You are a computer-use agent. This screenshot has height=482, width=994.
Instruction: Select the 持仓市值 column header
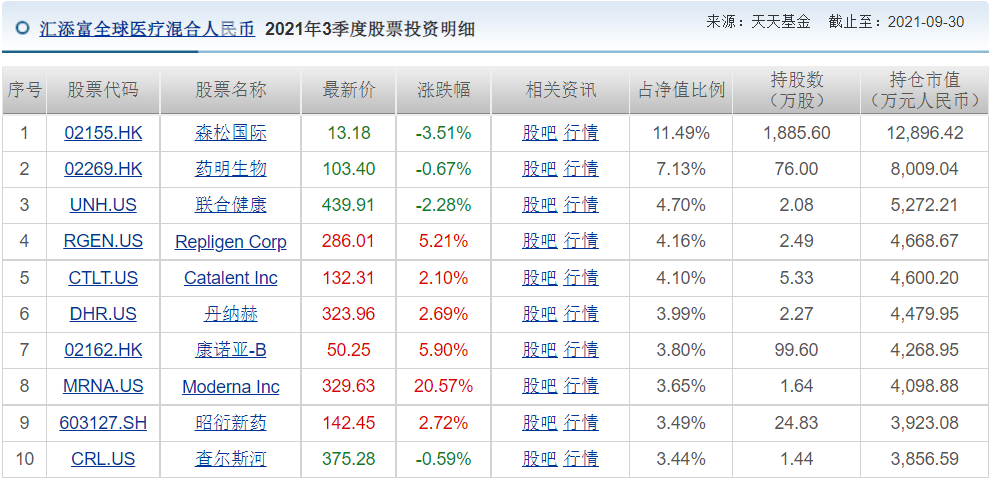pos(924,90)
